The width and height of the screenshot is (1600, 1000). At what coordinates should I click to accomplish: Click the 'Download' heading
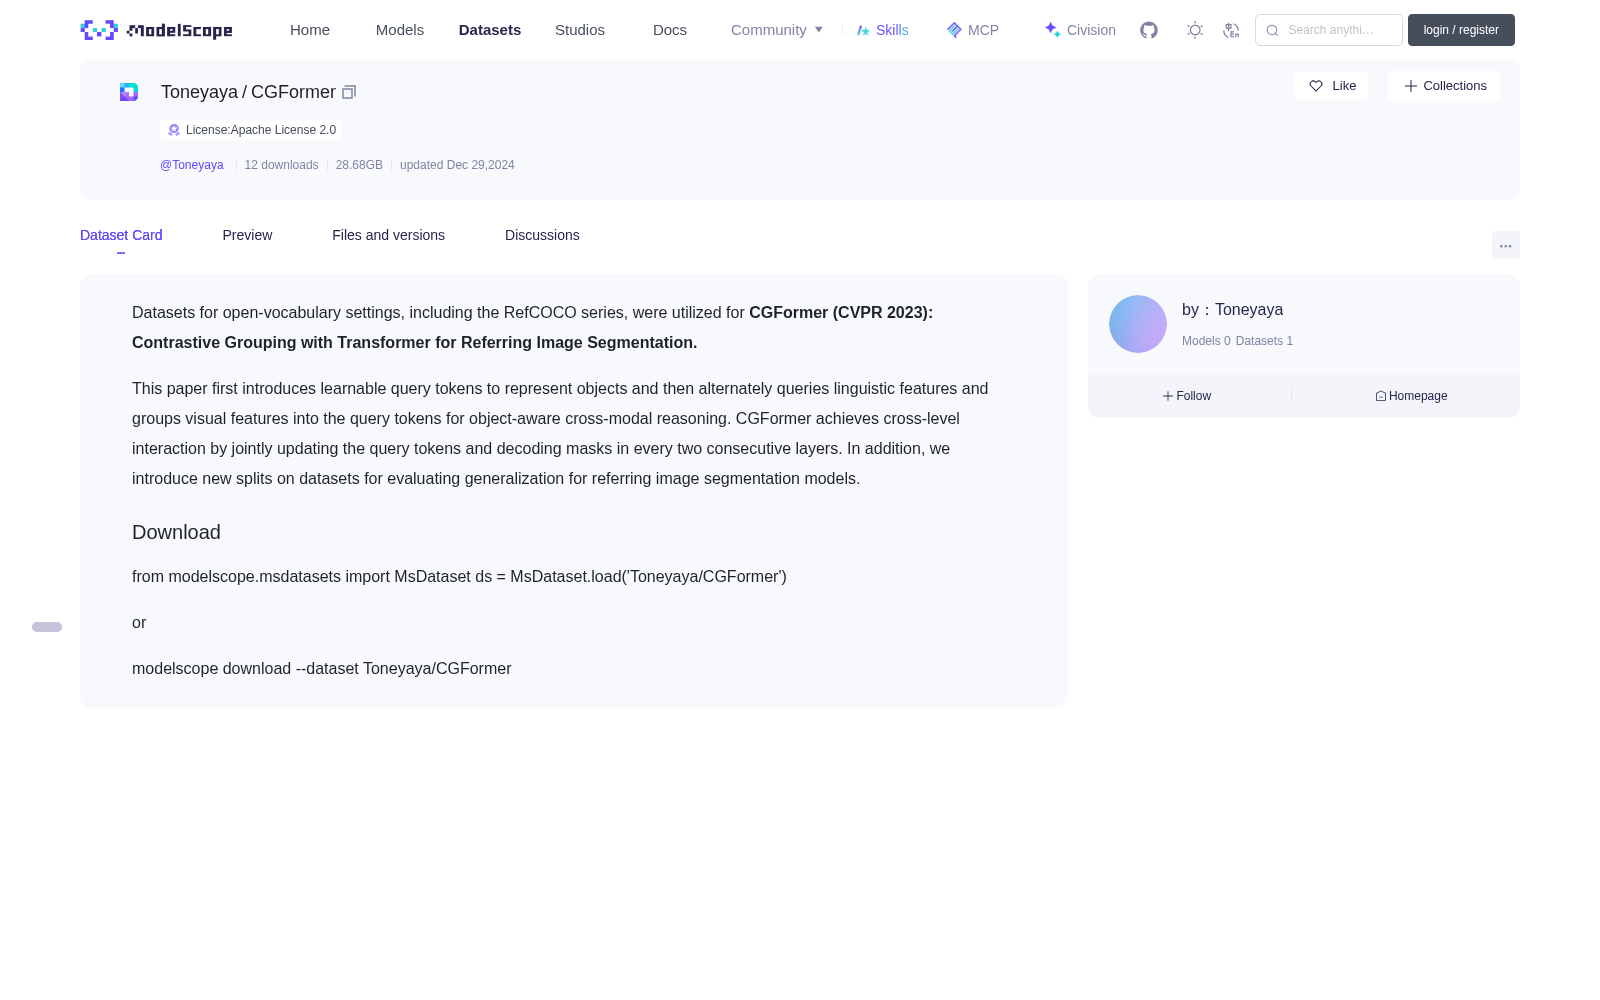176,532
